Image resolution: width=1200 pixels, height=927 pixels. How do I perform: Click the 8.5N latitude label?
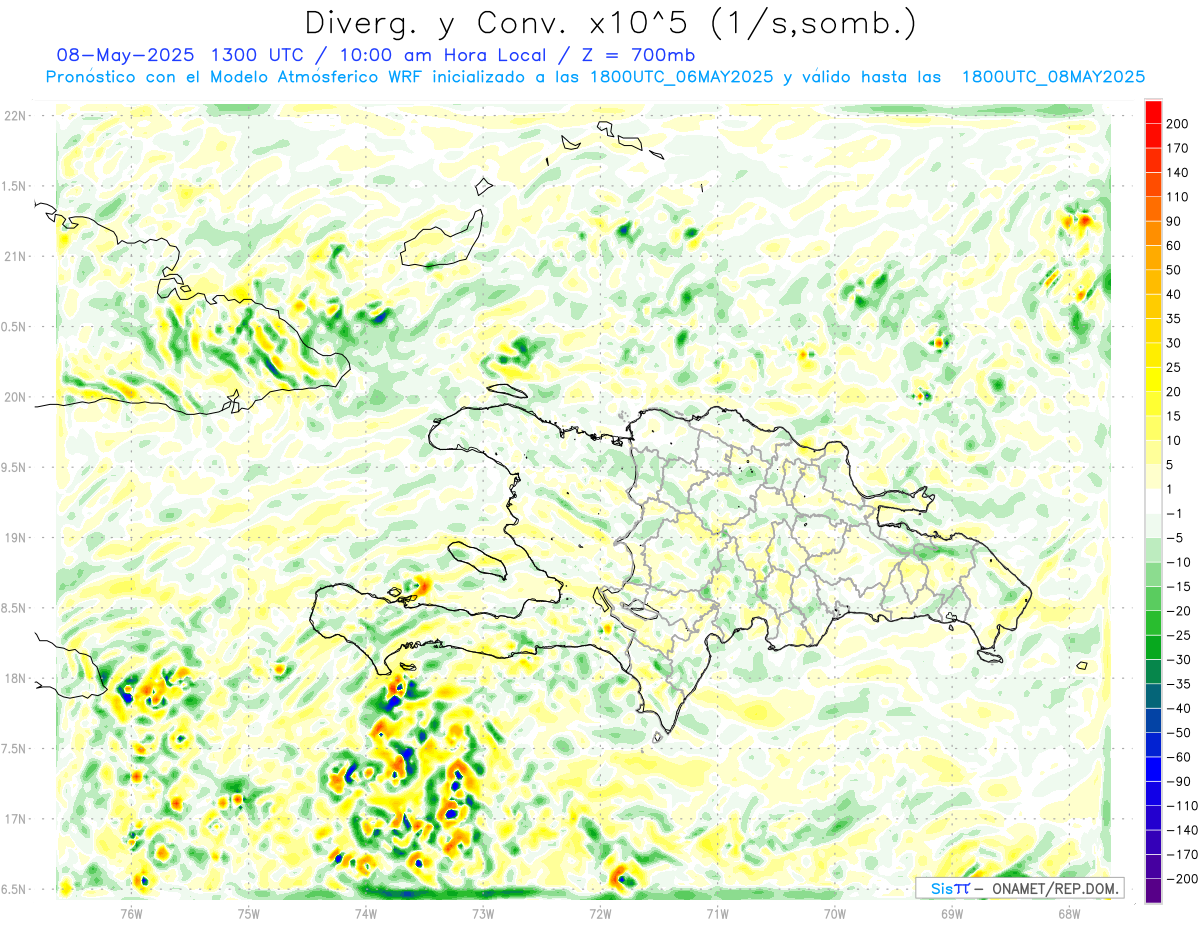[14, 608]
